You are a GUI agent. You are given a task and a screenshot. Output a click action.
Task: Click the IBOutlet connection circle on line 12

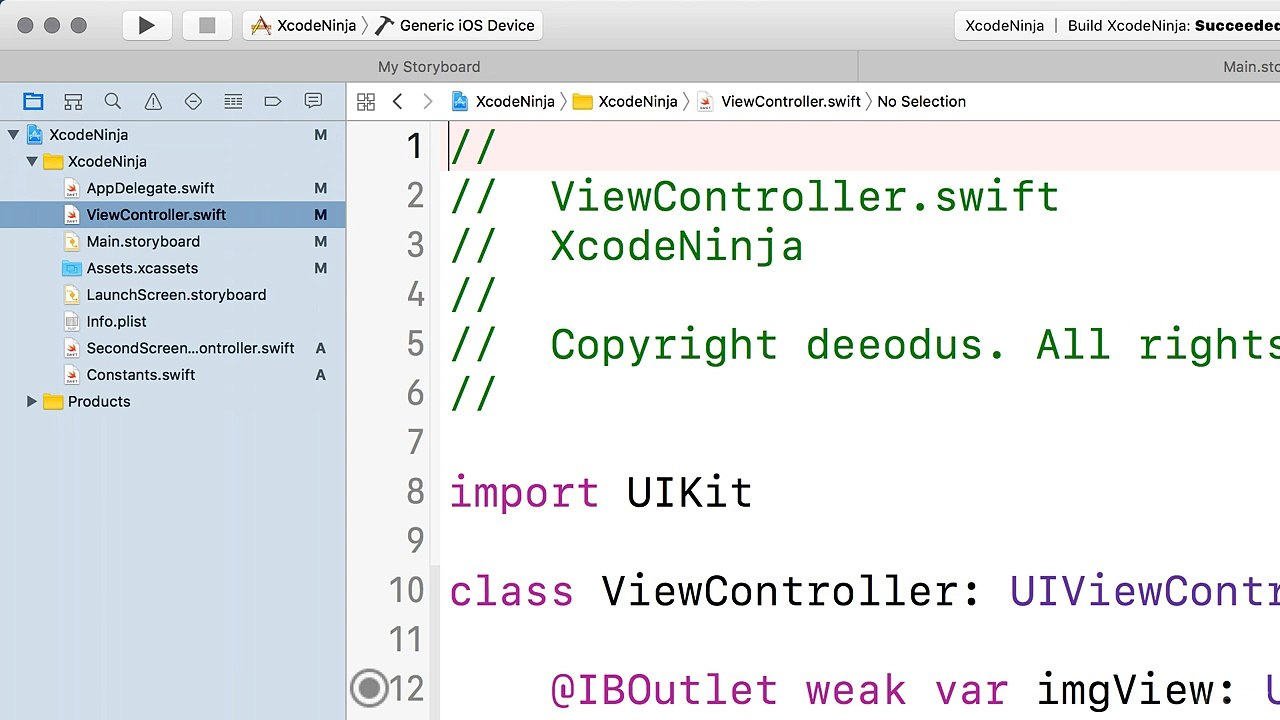coord(370,688)
